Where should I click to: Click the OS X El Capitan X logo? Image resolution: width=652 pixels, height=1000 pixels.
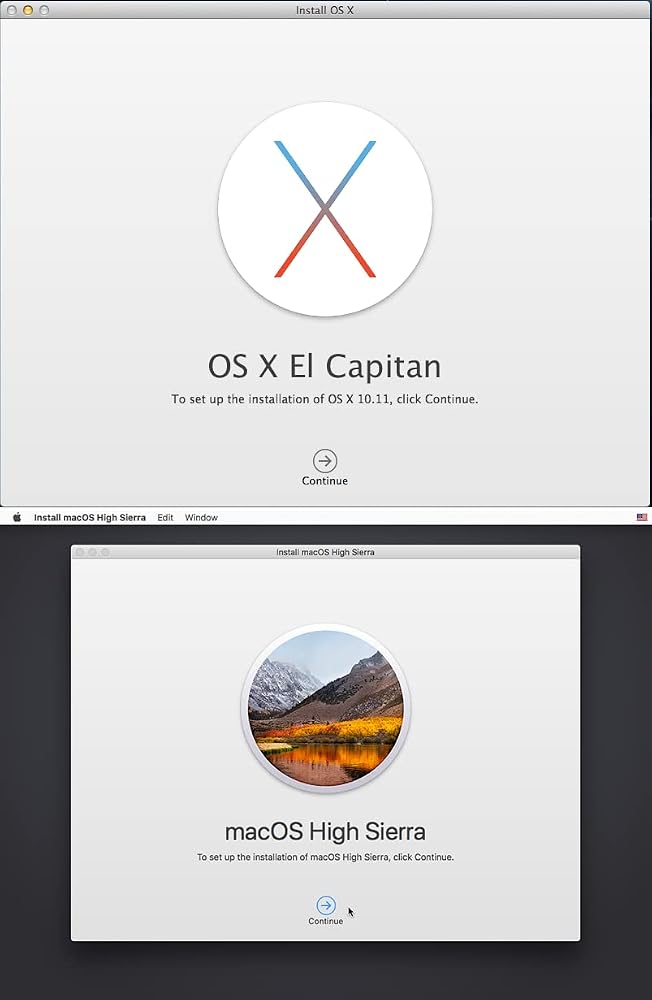point(325,209)
